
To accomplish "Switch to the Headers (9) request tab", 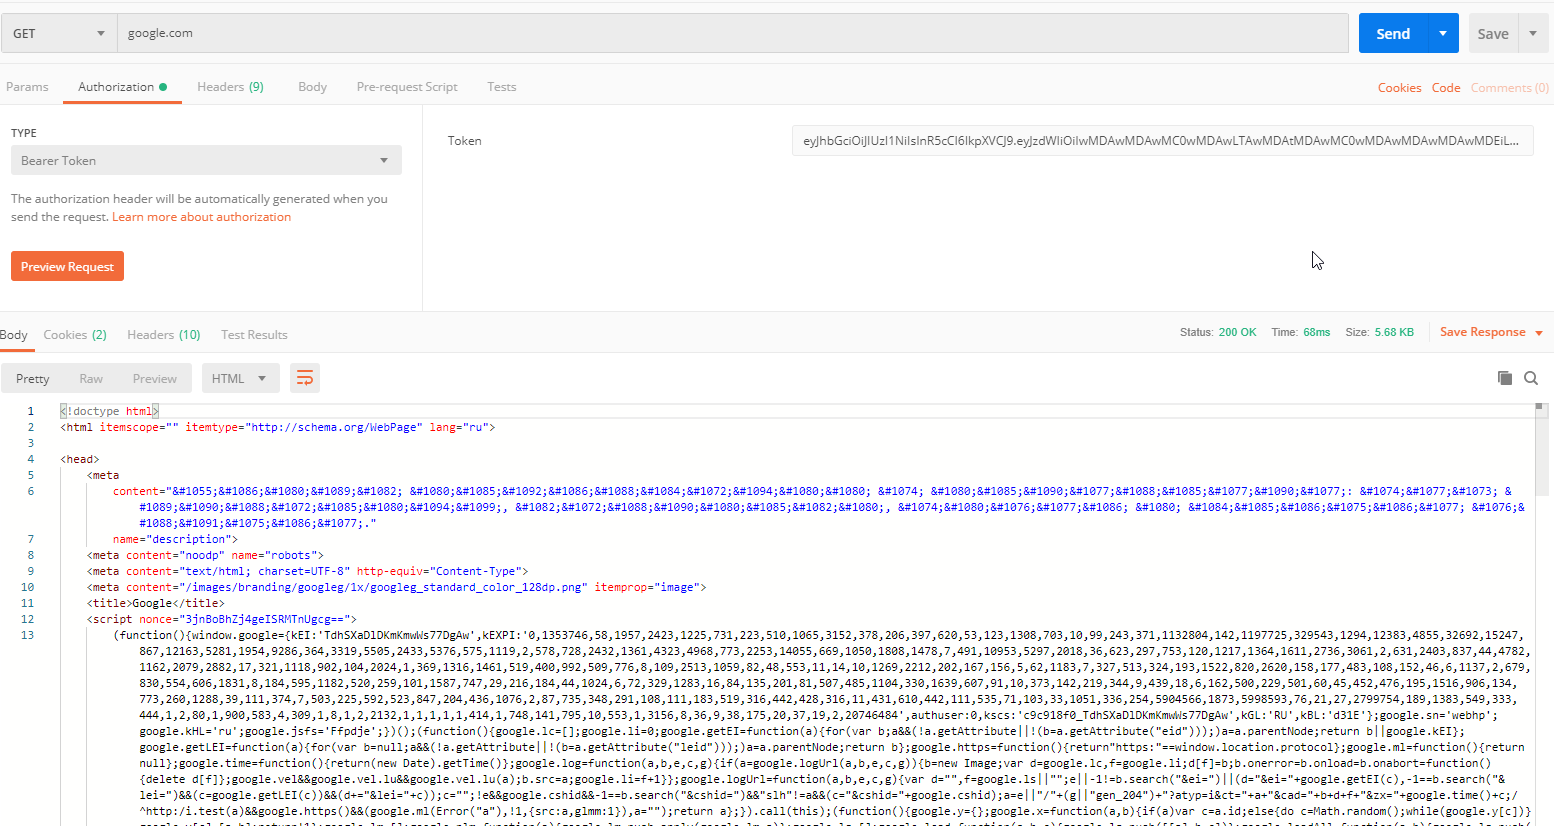I will coord(230,87).
